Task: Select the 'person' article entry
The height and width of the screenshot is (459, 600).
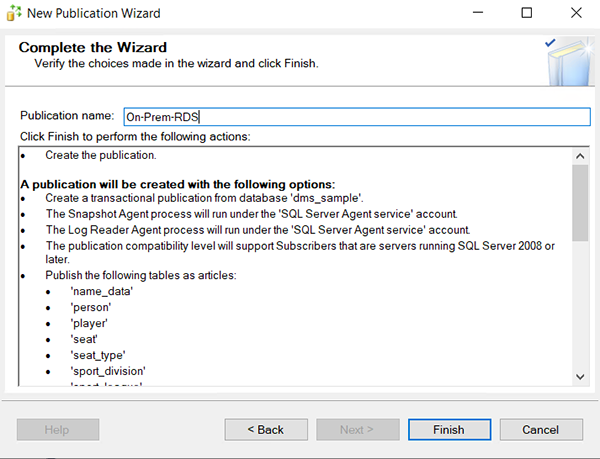Action: [92, 307]
